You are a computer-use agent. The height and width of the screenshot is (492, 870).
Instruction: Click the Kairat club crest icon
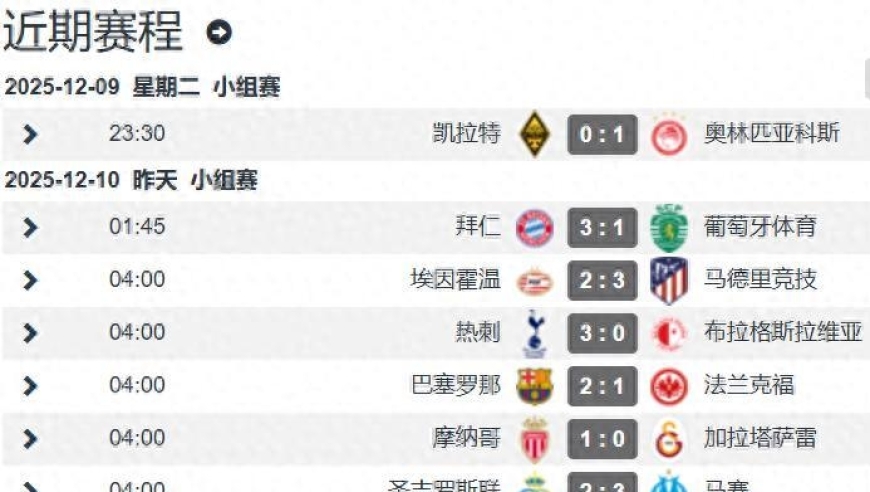pyautogui.click(x=537, y=135)
